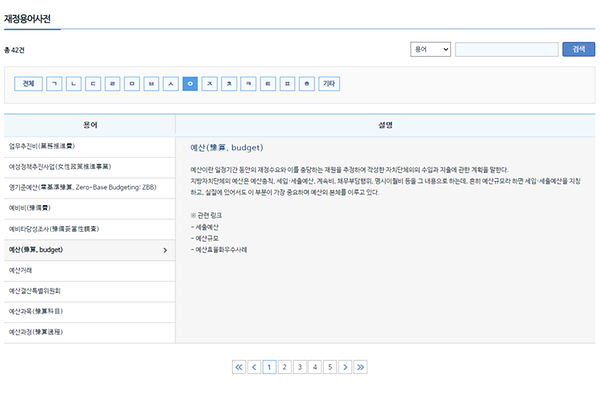This screenshot has width=600, height=403.
Task: Open the 영기준예산 Zero-Base Budgeting term
Action: 90,188
